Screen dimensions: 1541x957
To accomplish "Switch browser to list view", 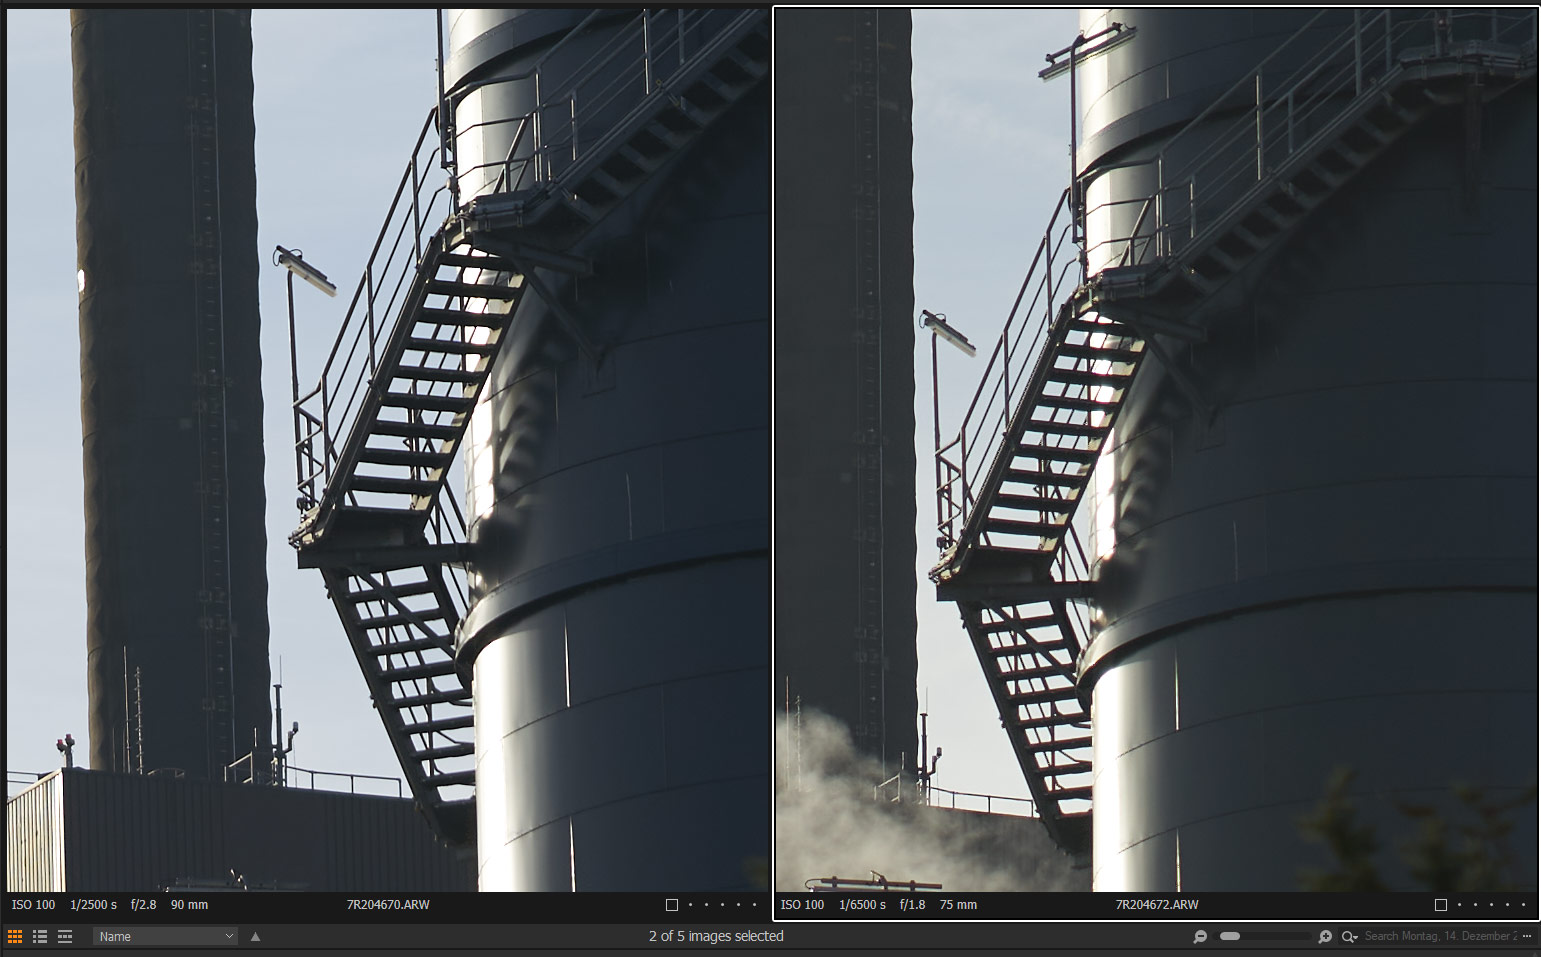I will tap(40, 936).
